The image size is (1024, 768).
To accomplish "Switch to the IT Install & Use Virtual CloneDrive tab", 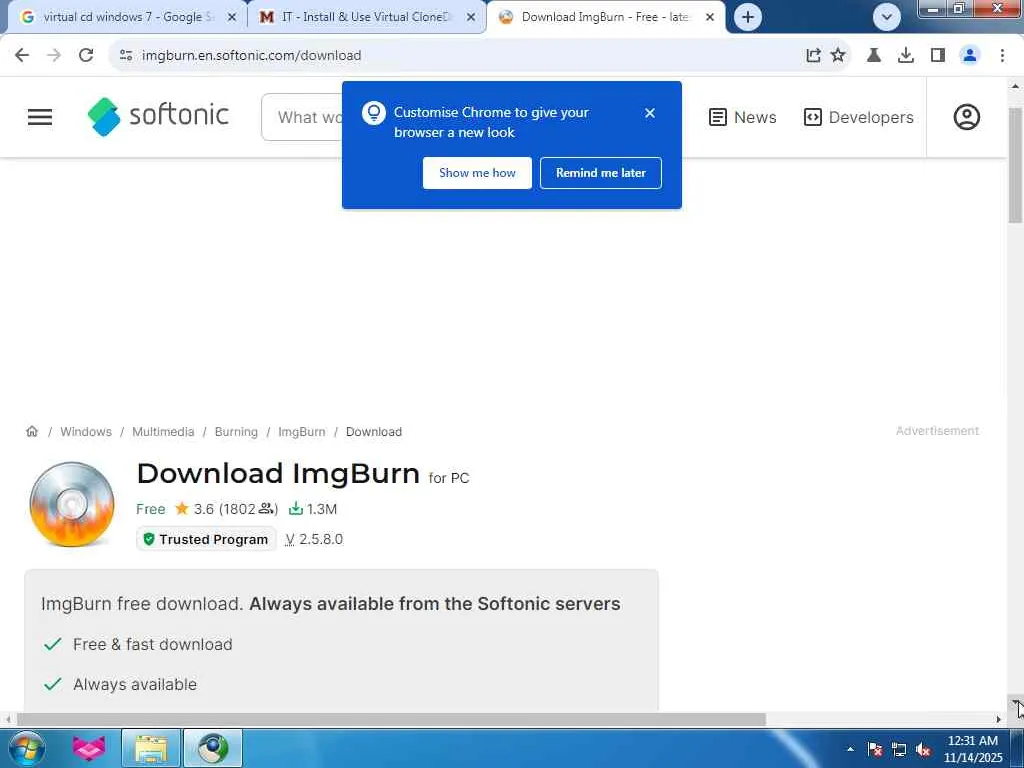I will pos(366,18).
